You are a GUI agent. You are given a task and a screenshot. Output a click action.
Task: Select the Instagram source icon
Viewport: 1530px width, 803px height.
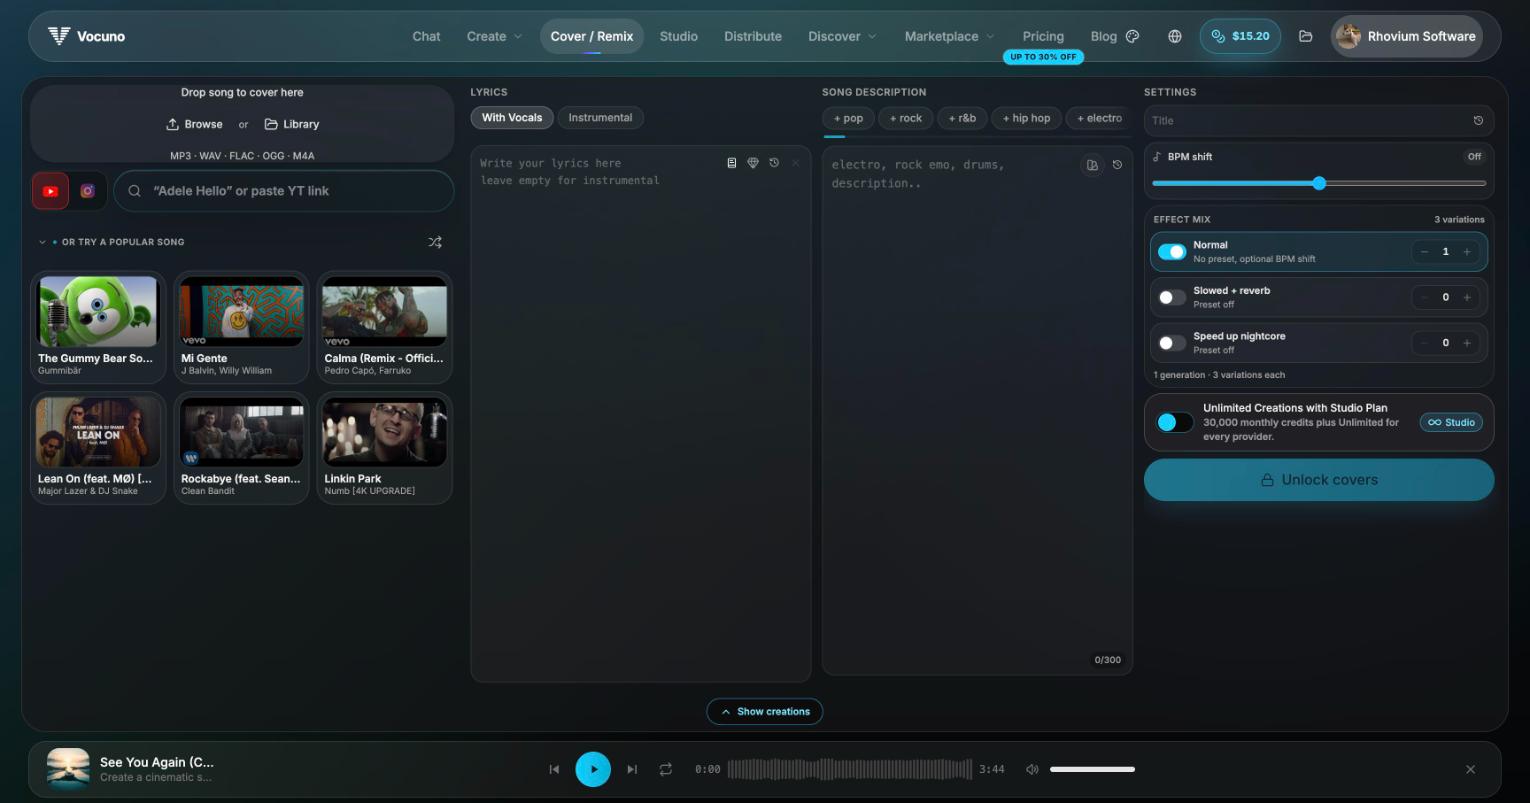[87, 191]
